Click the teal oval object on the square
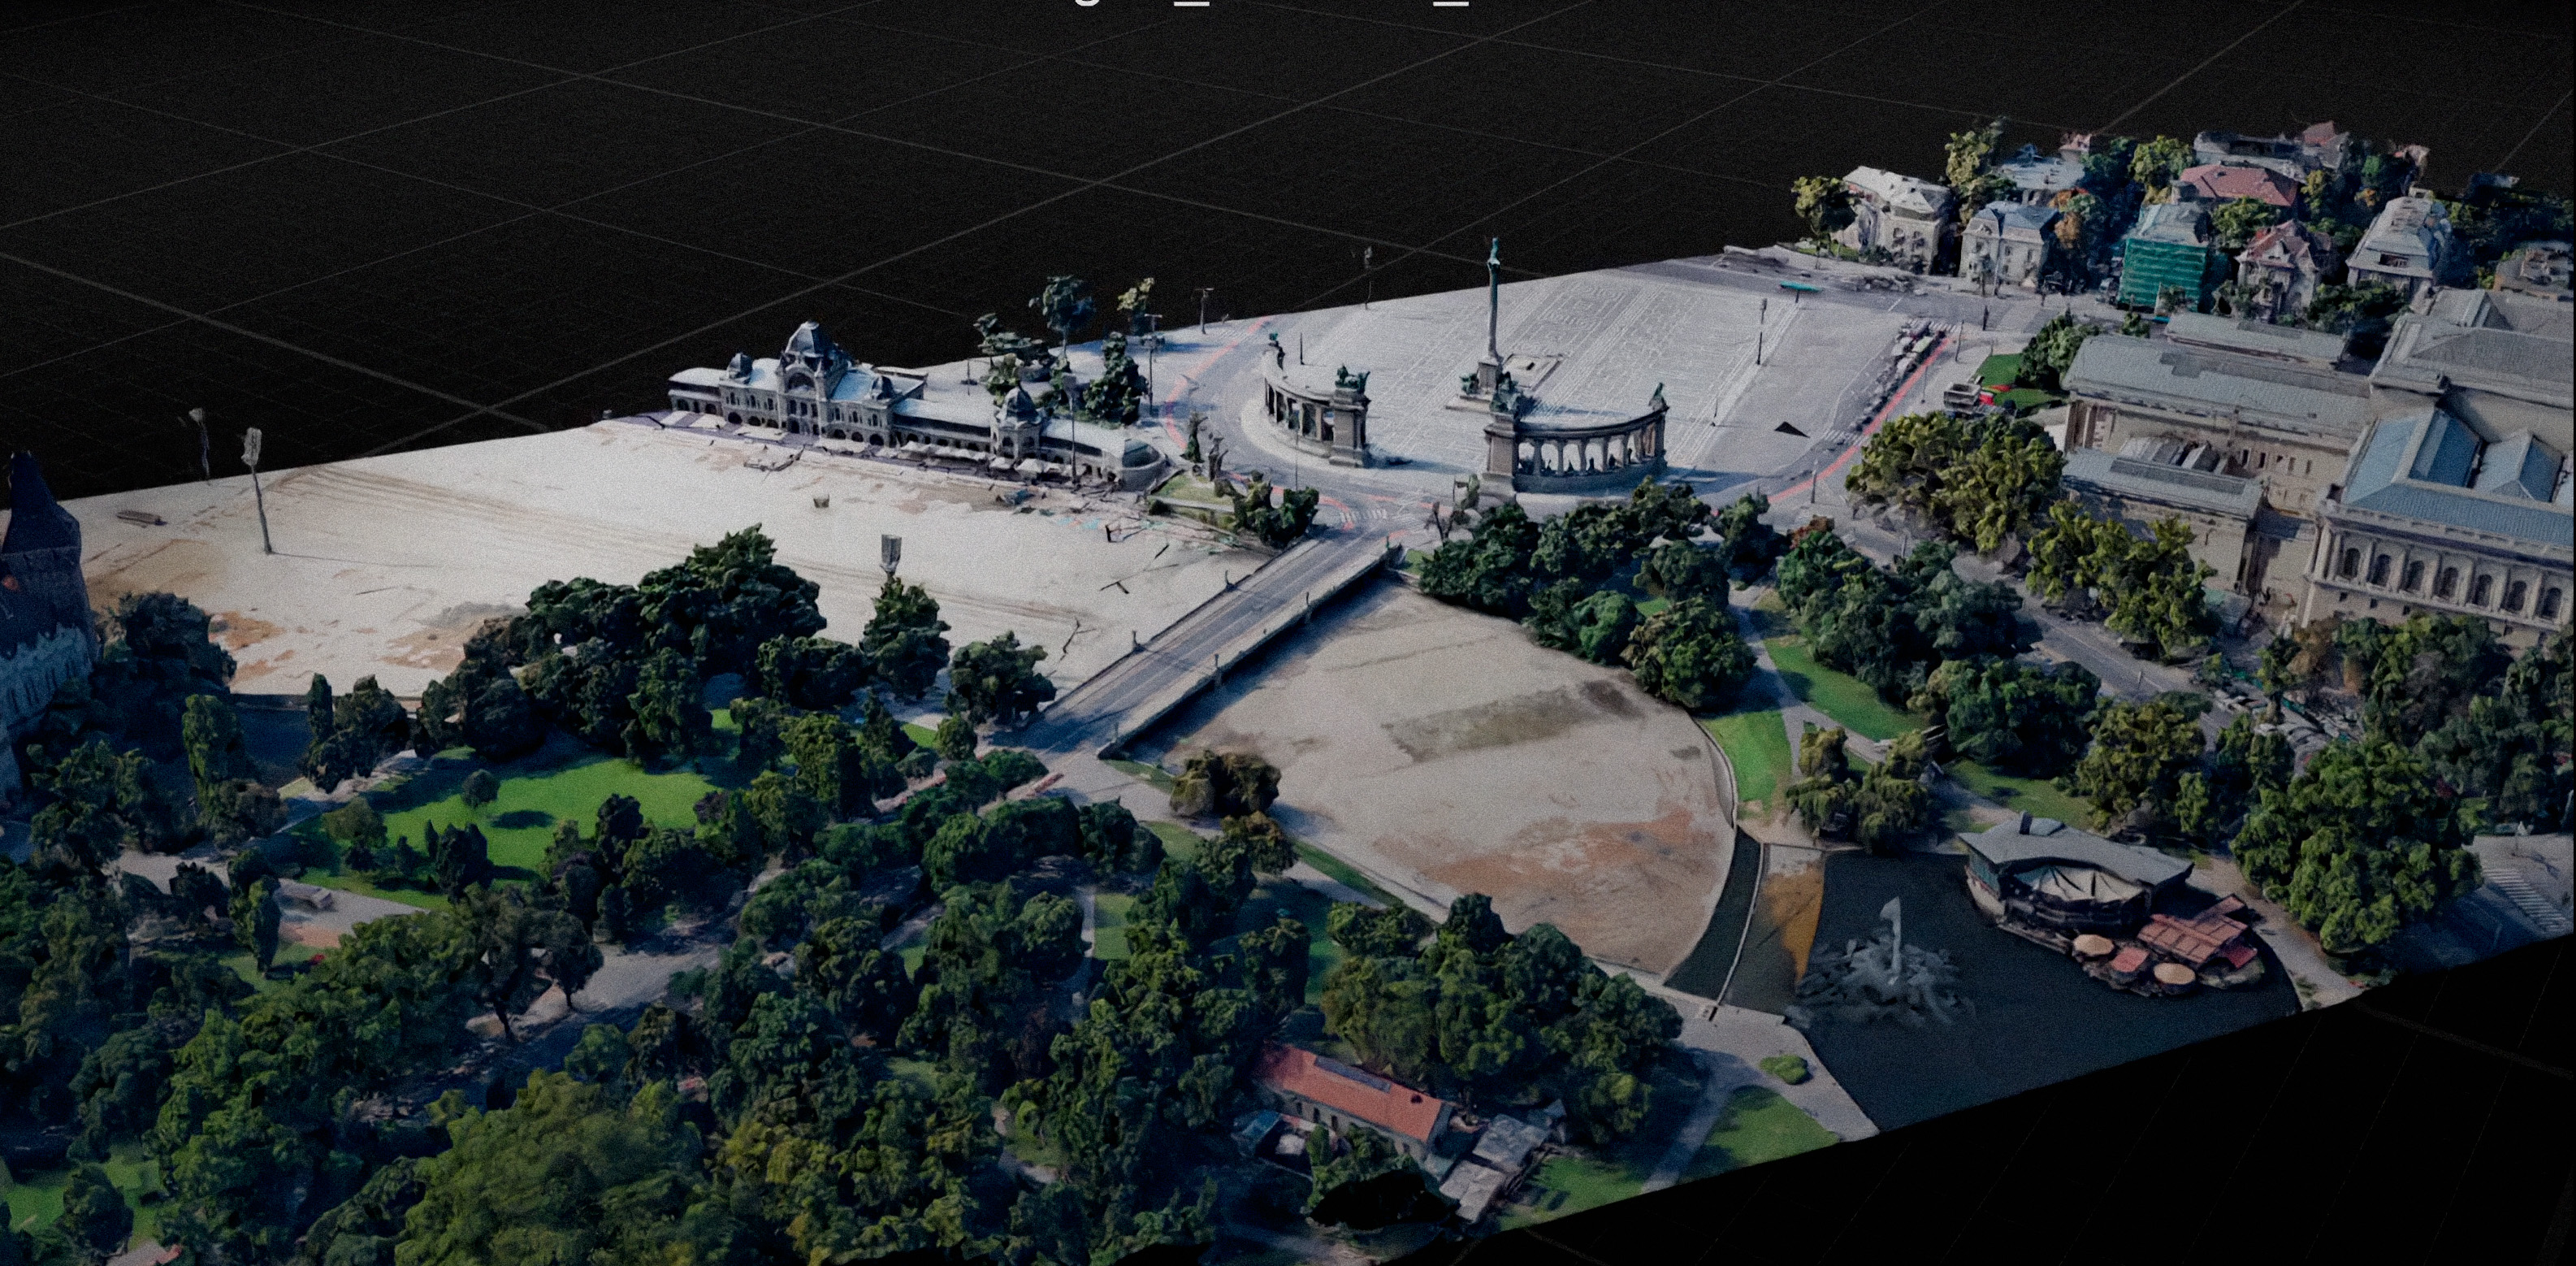Image resolution: width=2576 pixels, height=1266 pixels. point(1800,288)
